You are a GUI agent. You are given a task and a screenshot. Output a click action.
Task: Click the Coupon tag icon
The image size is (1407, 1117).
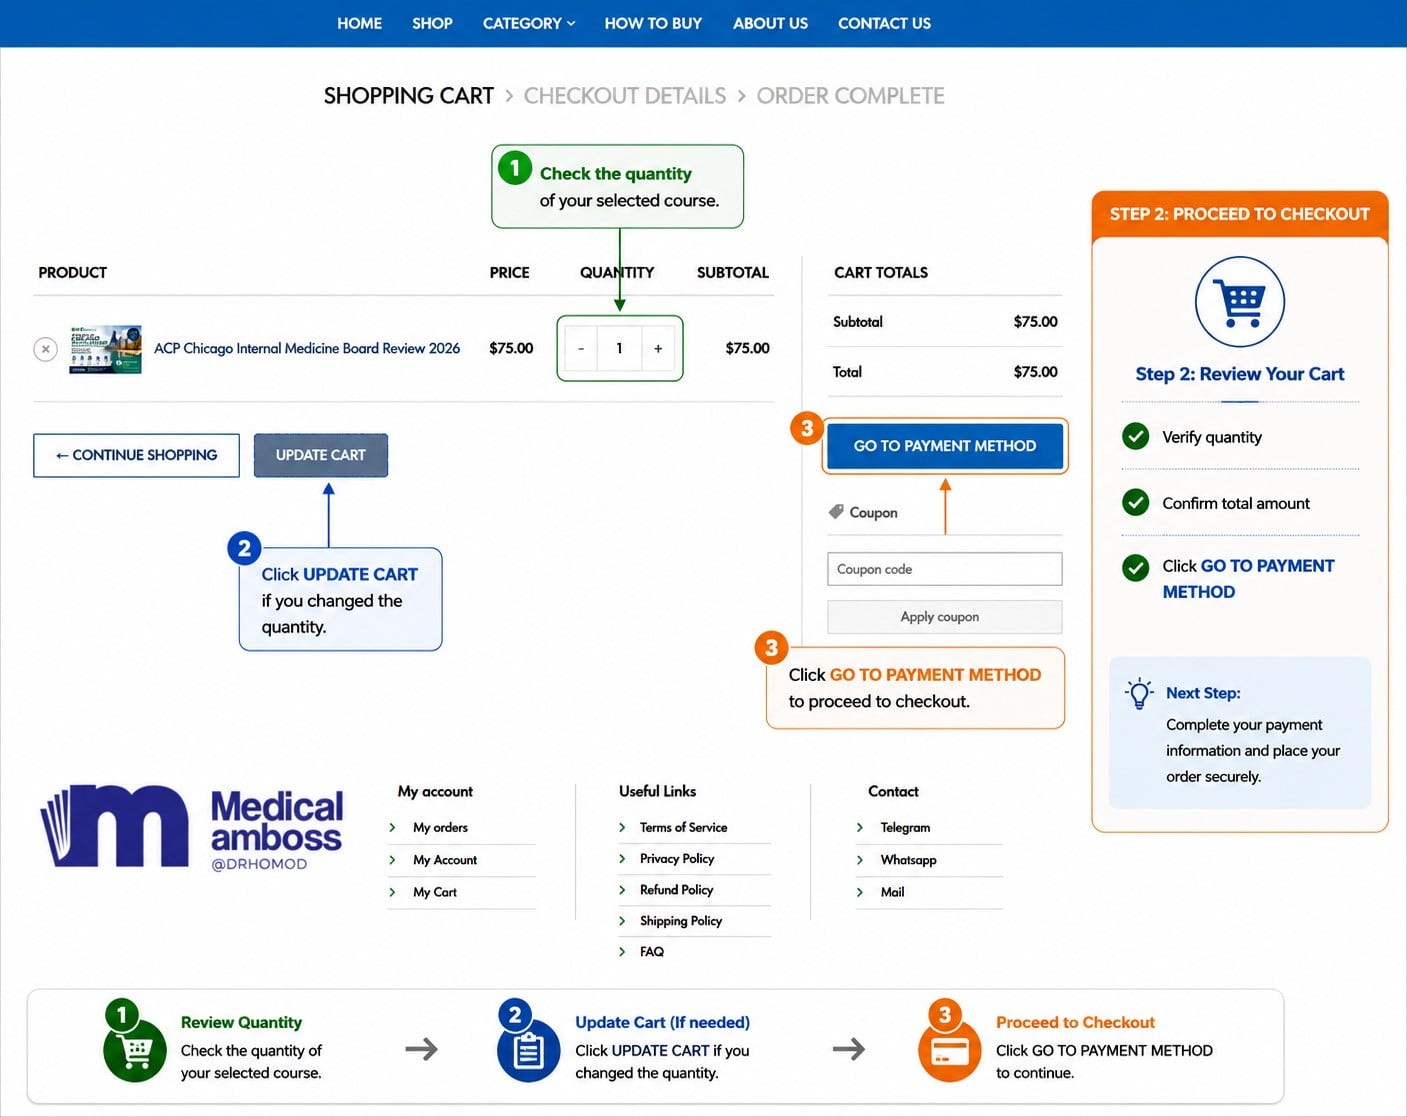tap(836, 512)
